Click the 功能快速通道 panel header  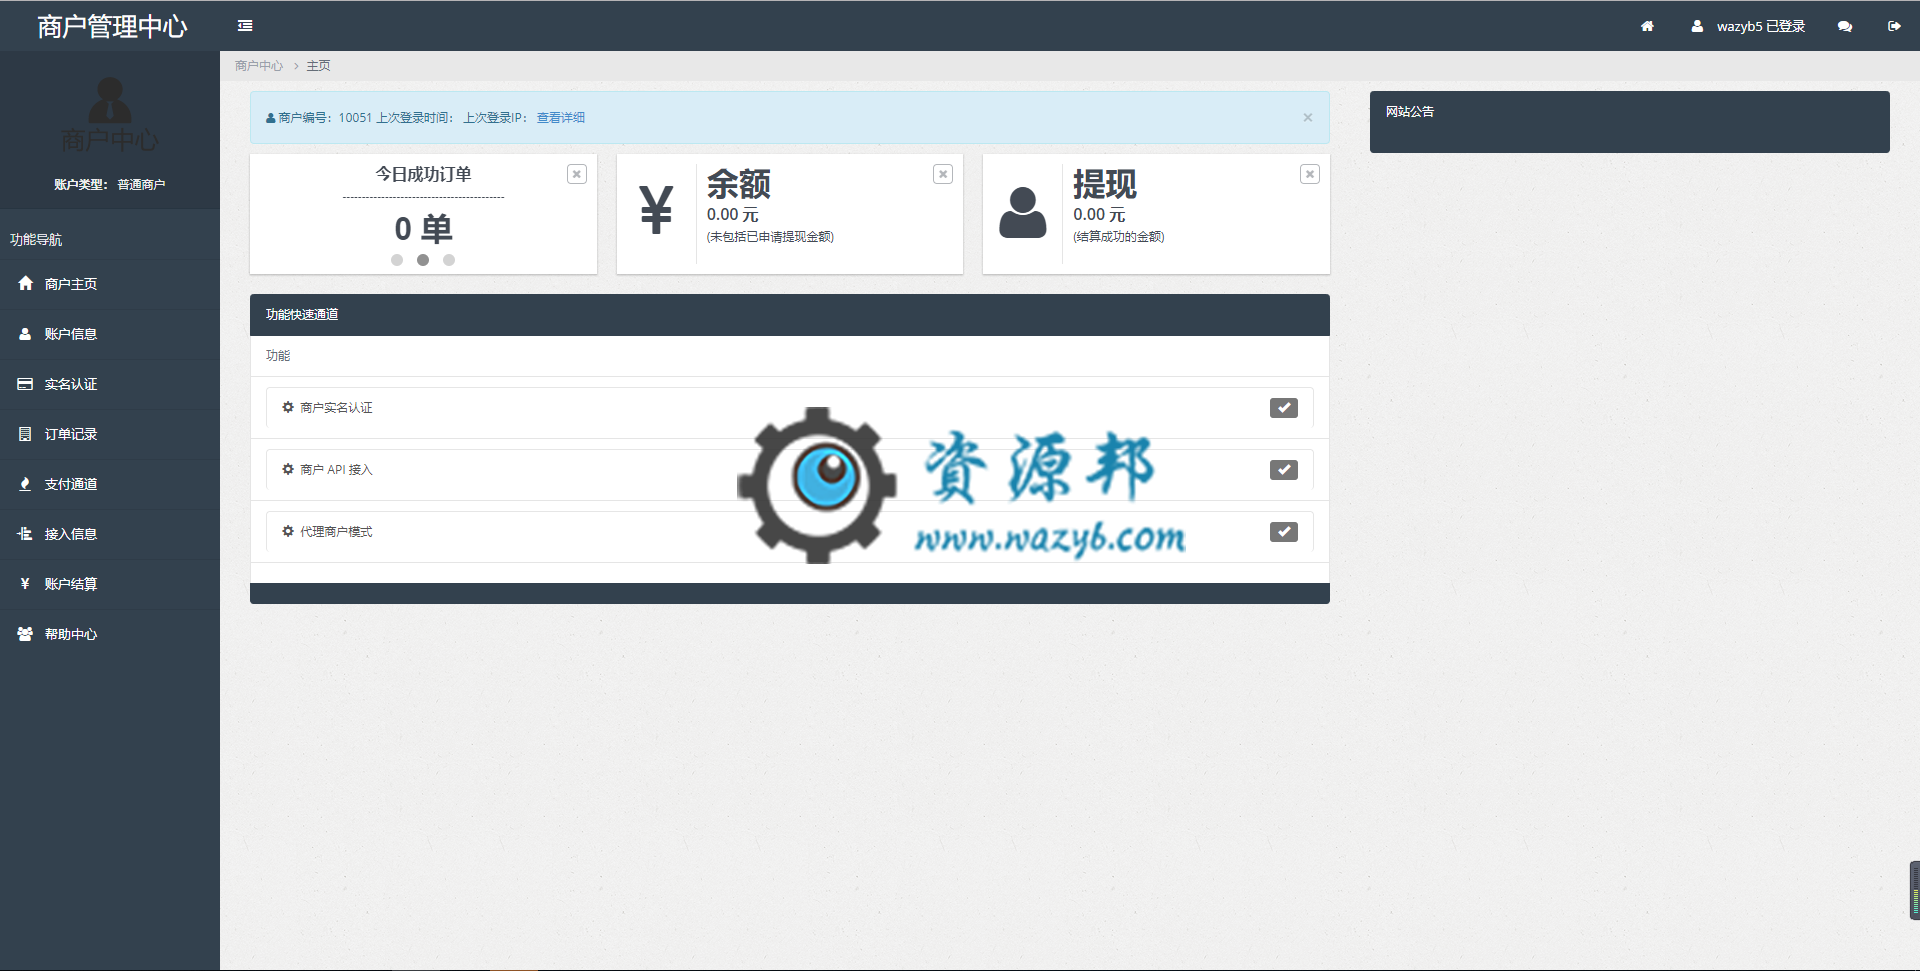pyautogui.click(x=790, y=315)
